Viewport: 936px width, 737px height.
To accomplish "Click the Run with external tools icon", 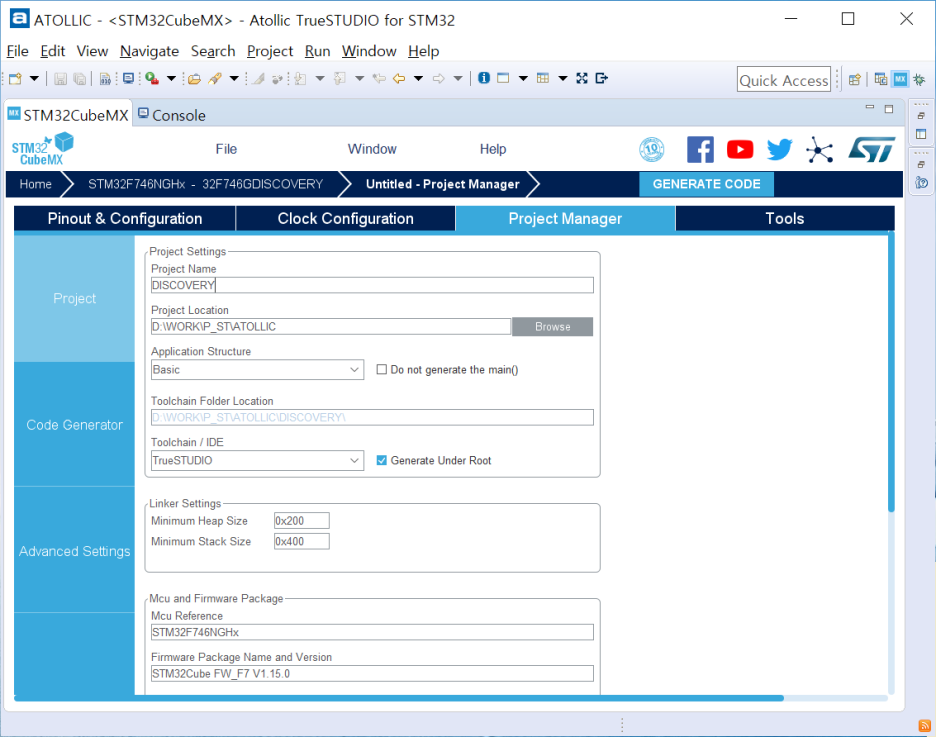I will coord(152,79).
